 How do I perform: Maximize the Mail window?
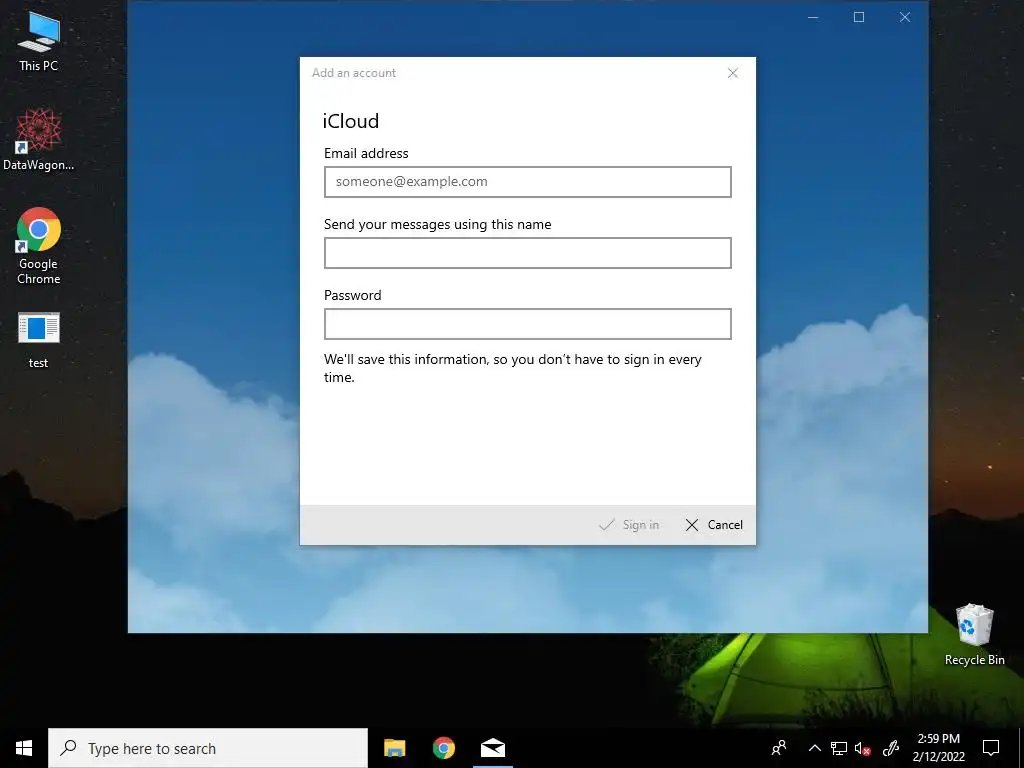pyautogui.click(x=859, y=18)
